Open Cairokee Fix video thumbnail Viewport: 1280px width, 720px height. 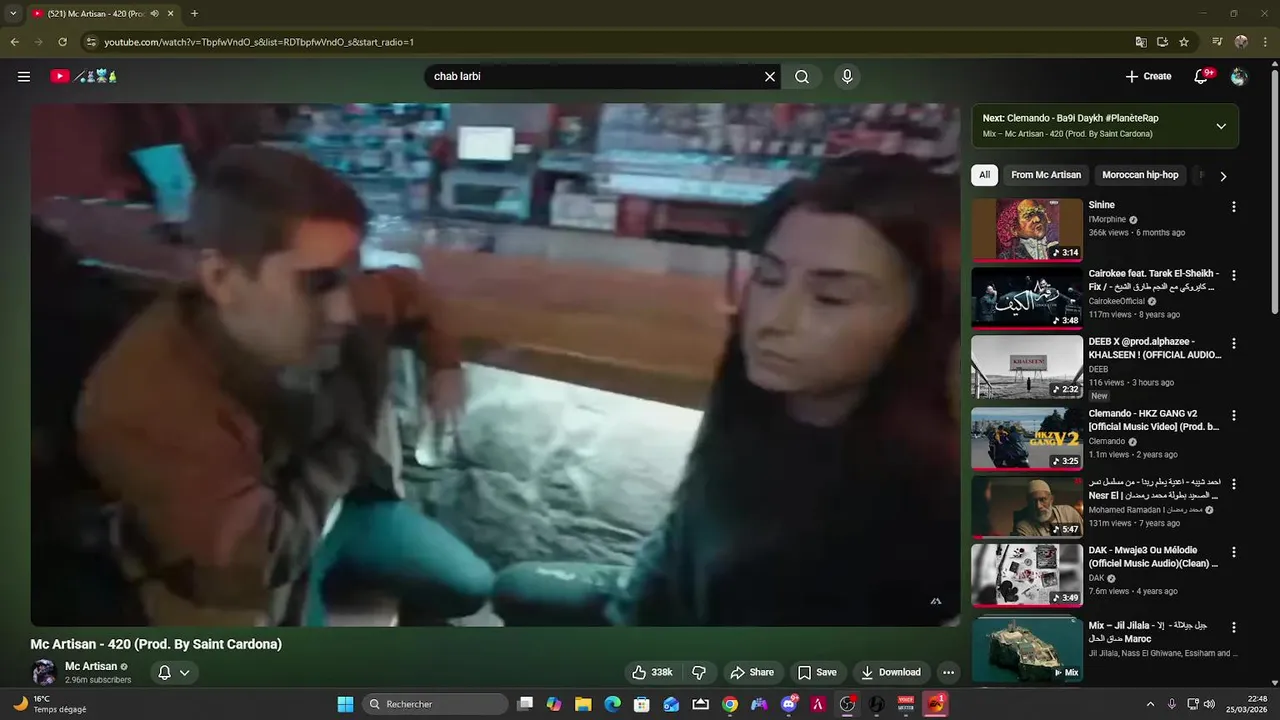1027,297
